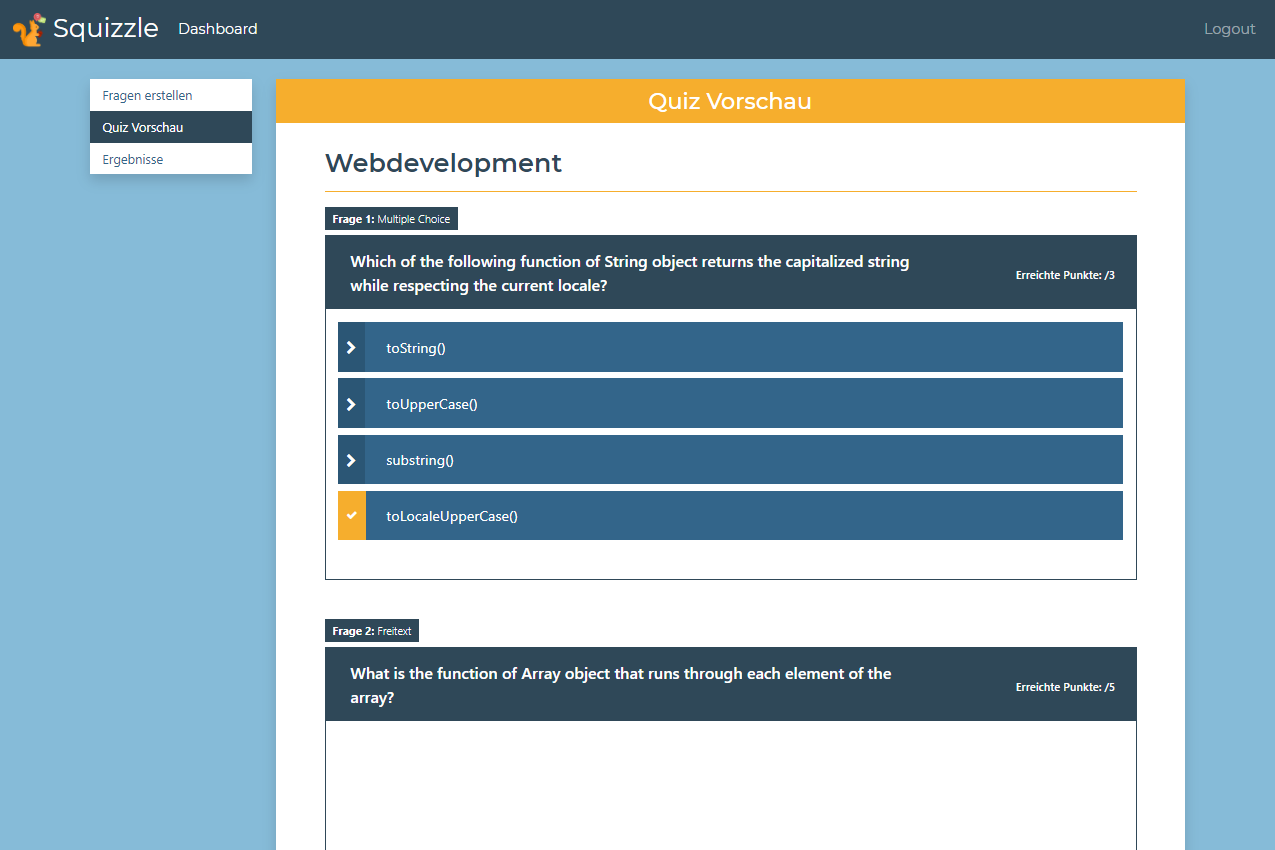Click the String object capitalized question text

coord(630,273)
